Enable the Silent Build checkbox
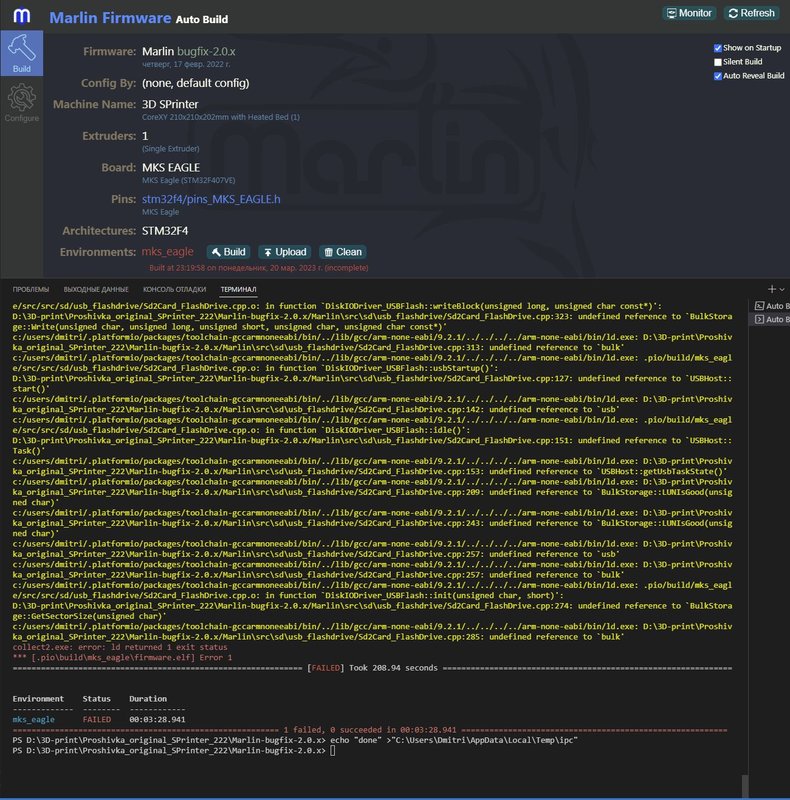790x800 pixels. 718,62
